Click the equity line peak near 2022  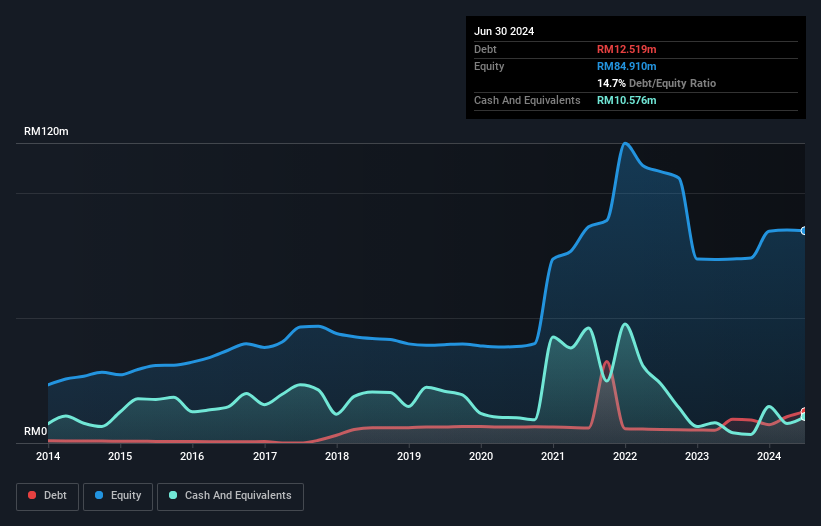(x=625, y=143)
